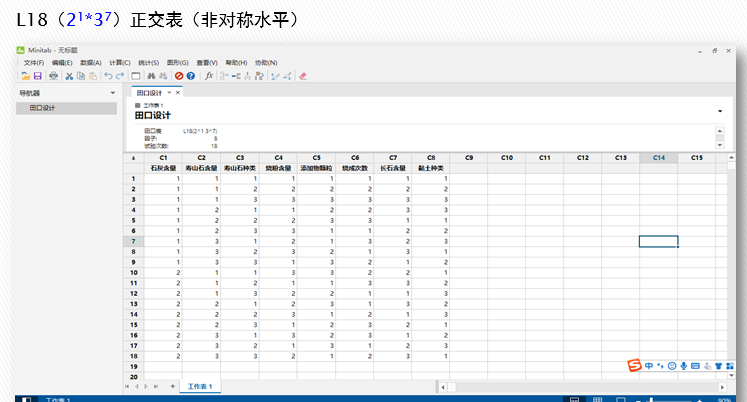Click the Find binoculars icon
This screenshot has width=747, height=402.
pyautogui.click(x=151, y=76)
